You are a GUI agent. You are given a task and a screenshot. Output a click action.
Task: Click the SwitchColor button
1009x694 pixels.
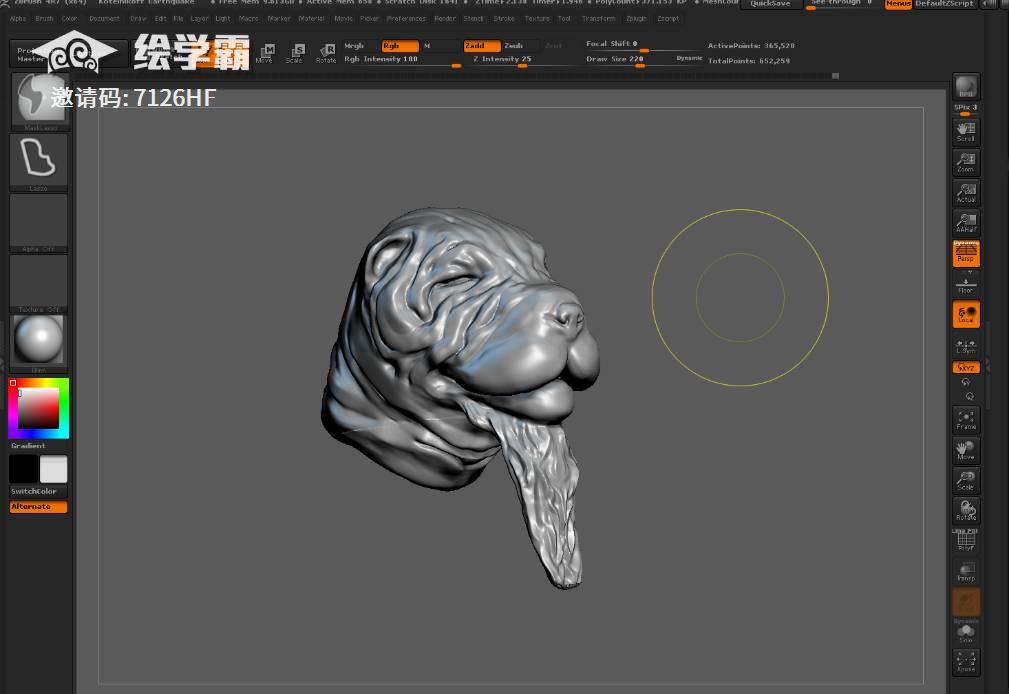click(39, 491)
